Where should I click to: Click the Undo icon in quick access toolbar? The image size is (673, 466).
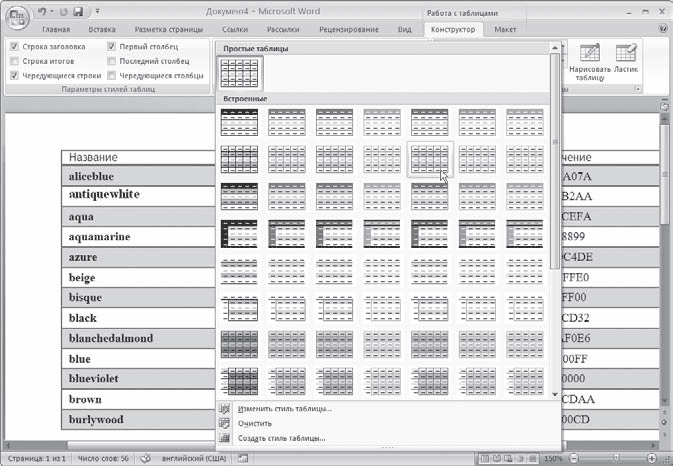(42, 12)
